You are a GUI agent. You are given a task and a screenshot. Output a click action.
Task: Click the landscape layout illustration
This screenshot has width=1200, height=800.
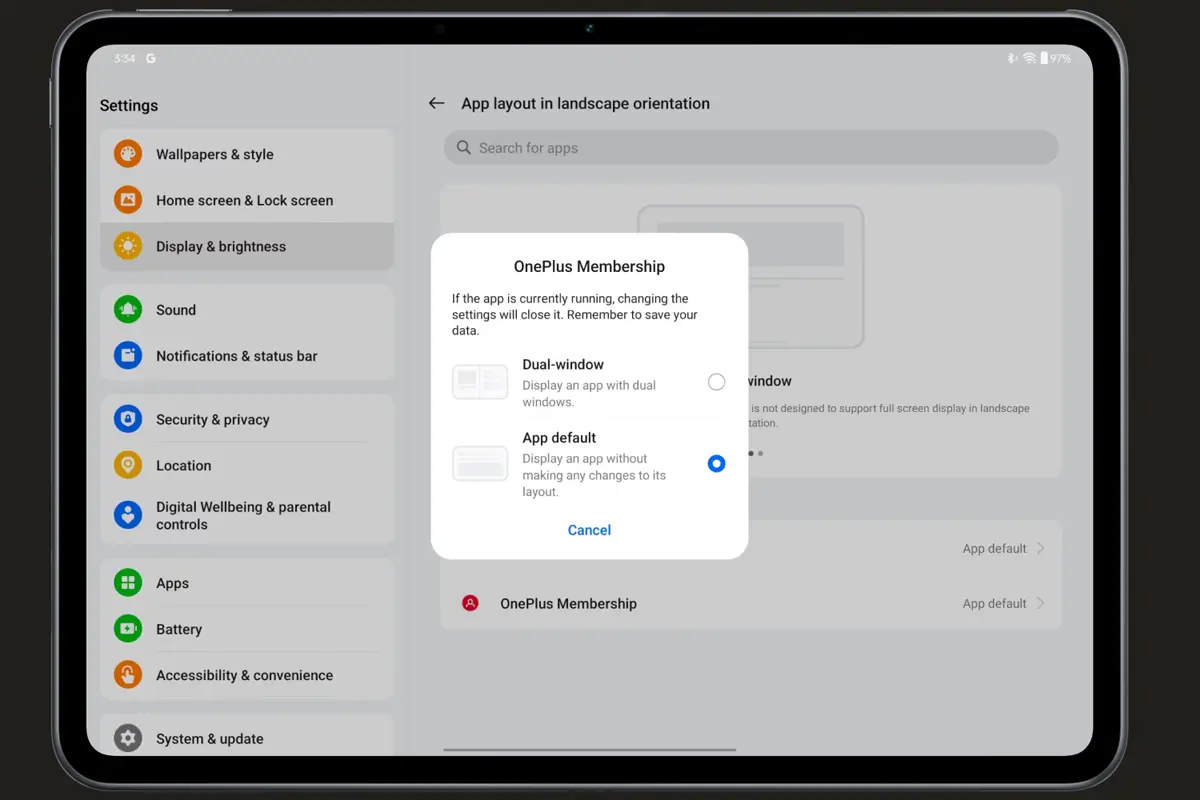750,276
